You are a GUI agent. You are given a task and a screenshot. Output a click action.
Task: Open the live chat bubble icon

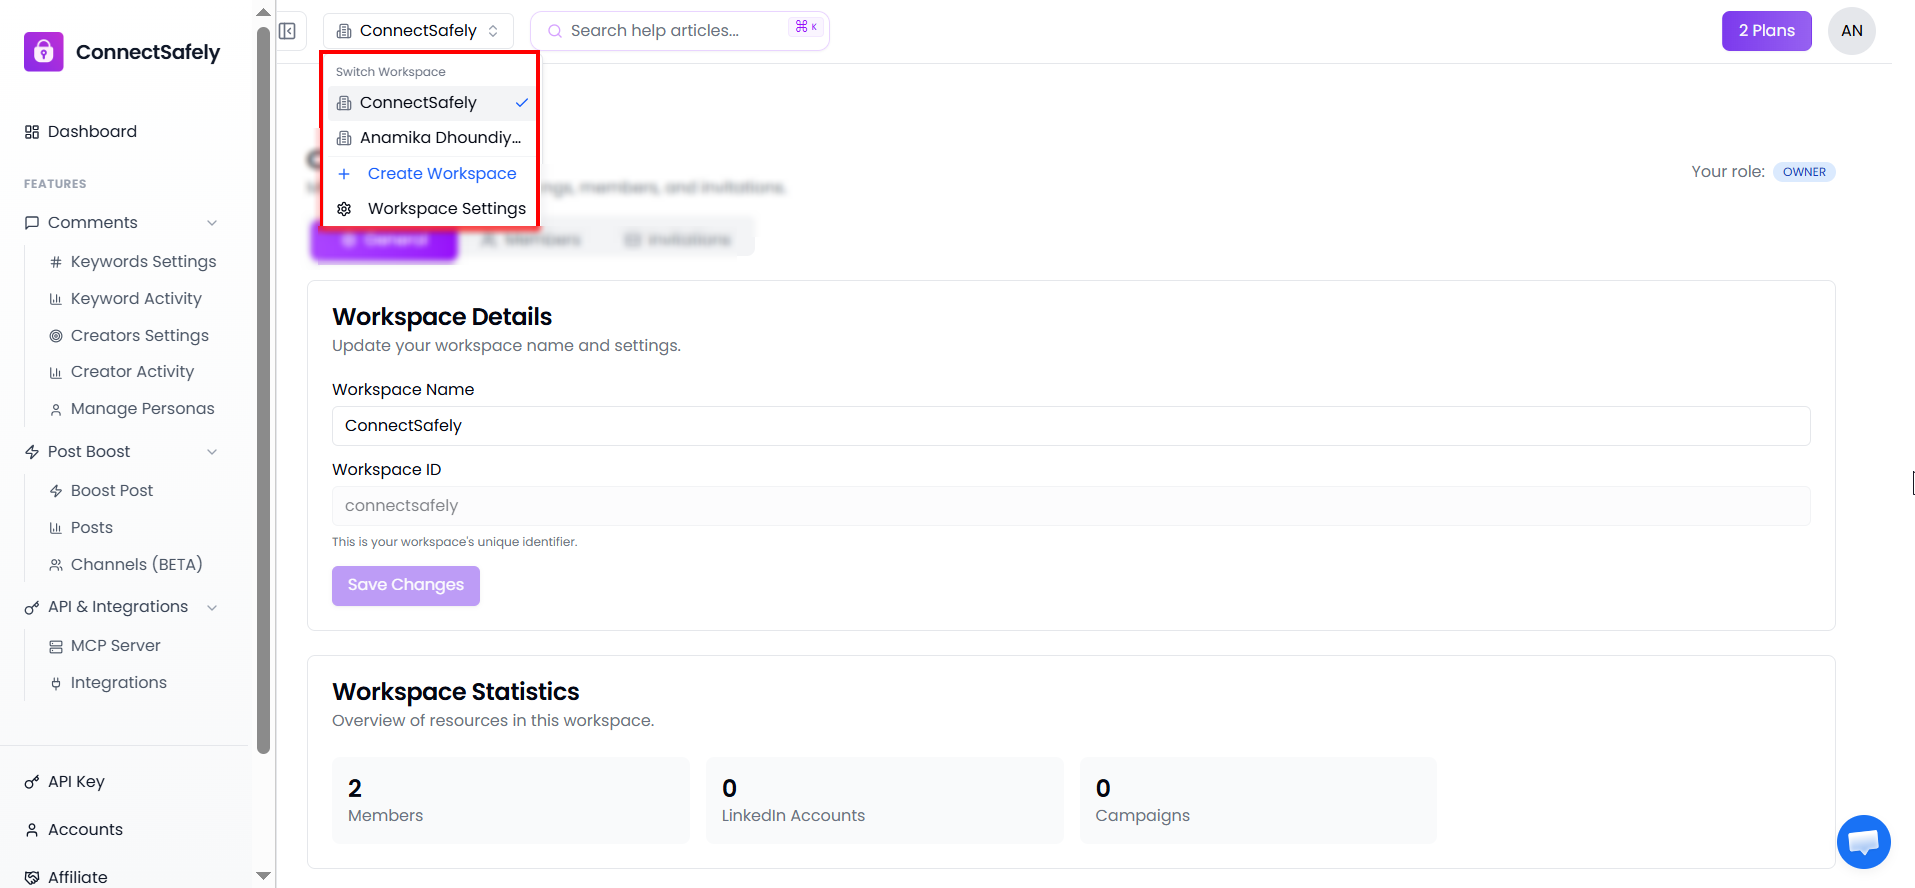(x=1863, y=842)
